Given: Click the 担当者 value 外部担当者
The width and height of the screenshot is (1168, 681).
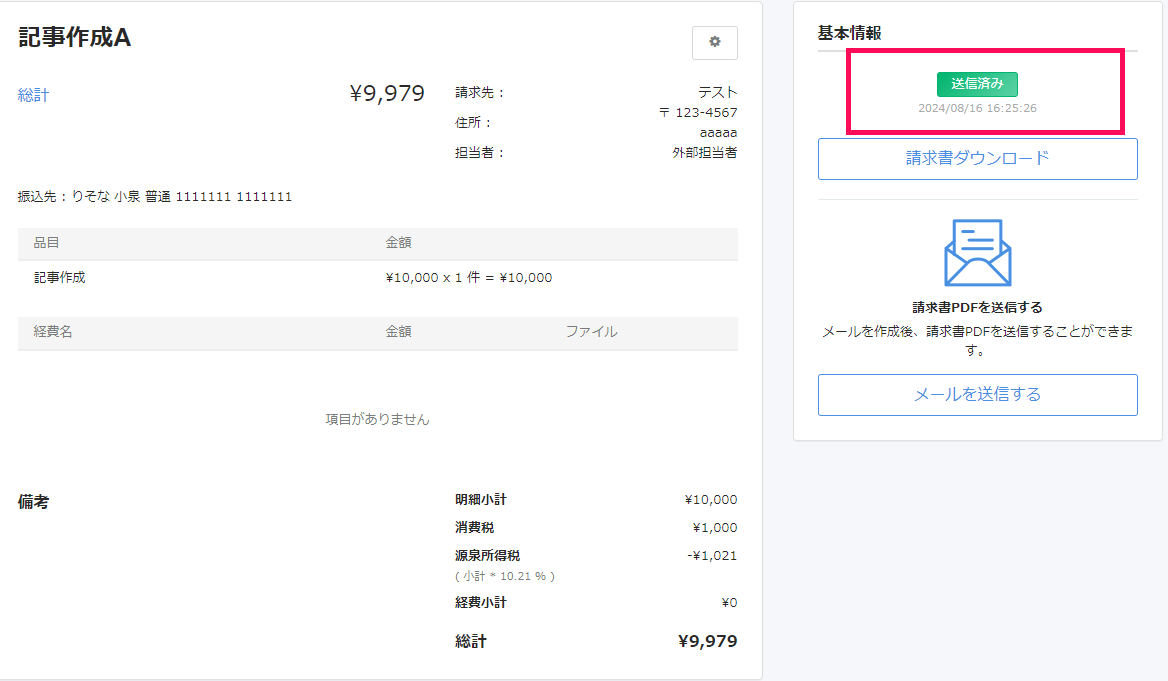Looking at the screenshot, I should tap(705, 153).
